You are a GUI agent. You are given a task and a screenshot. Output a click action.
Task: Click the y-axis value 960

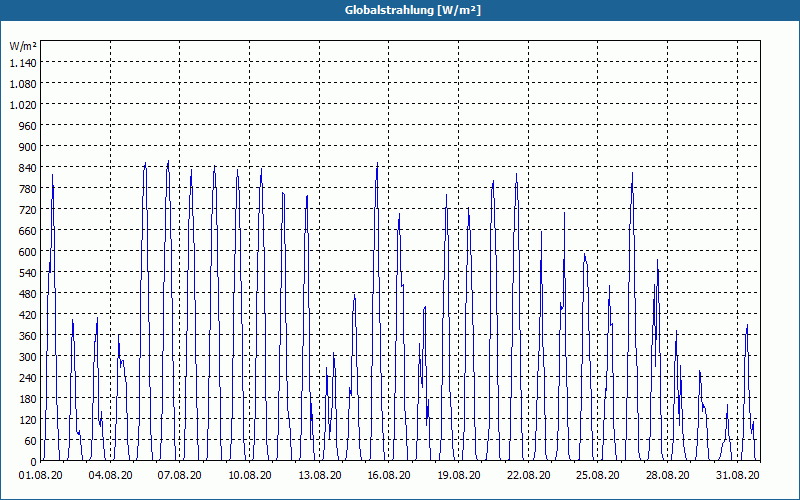28,126
